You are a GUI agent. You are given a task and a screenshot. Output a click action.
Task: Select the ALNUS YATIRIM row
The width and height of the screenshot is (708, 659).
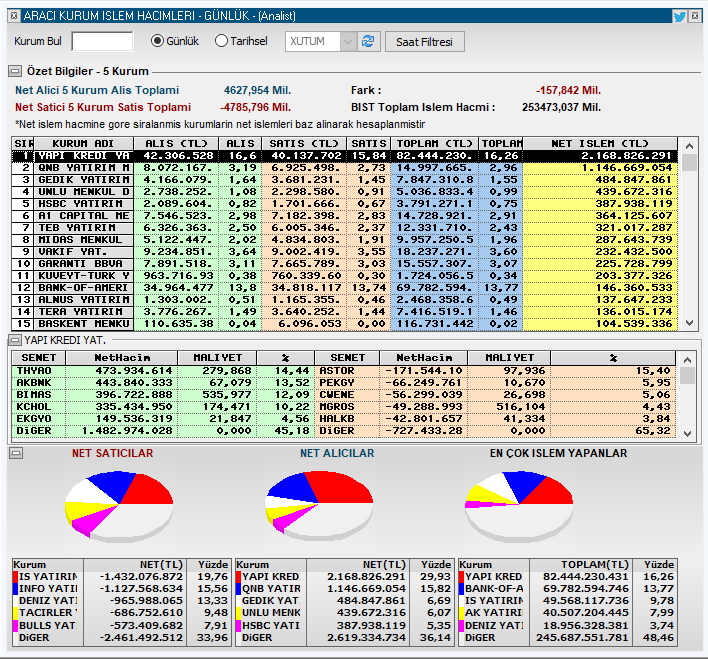click(345, 299)
